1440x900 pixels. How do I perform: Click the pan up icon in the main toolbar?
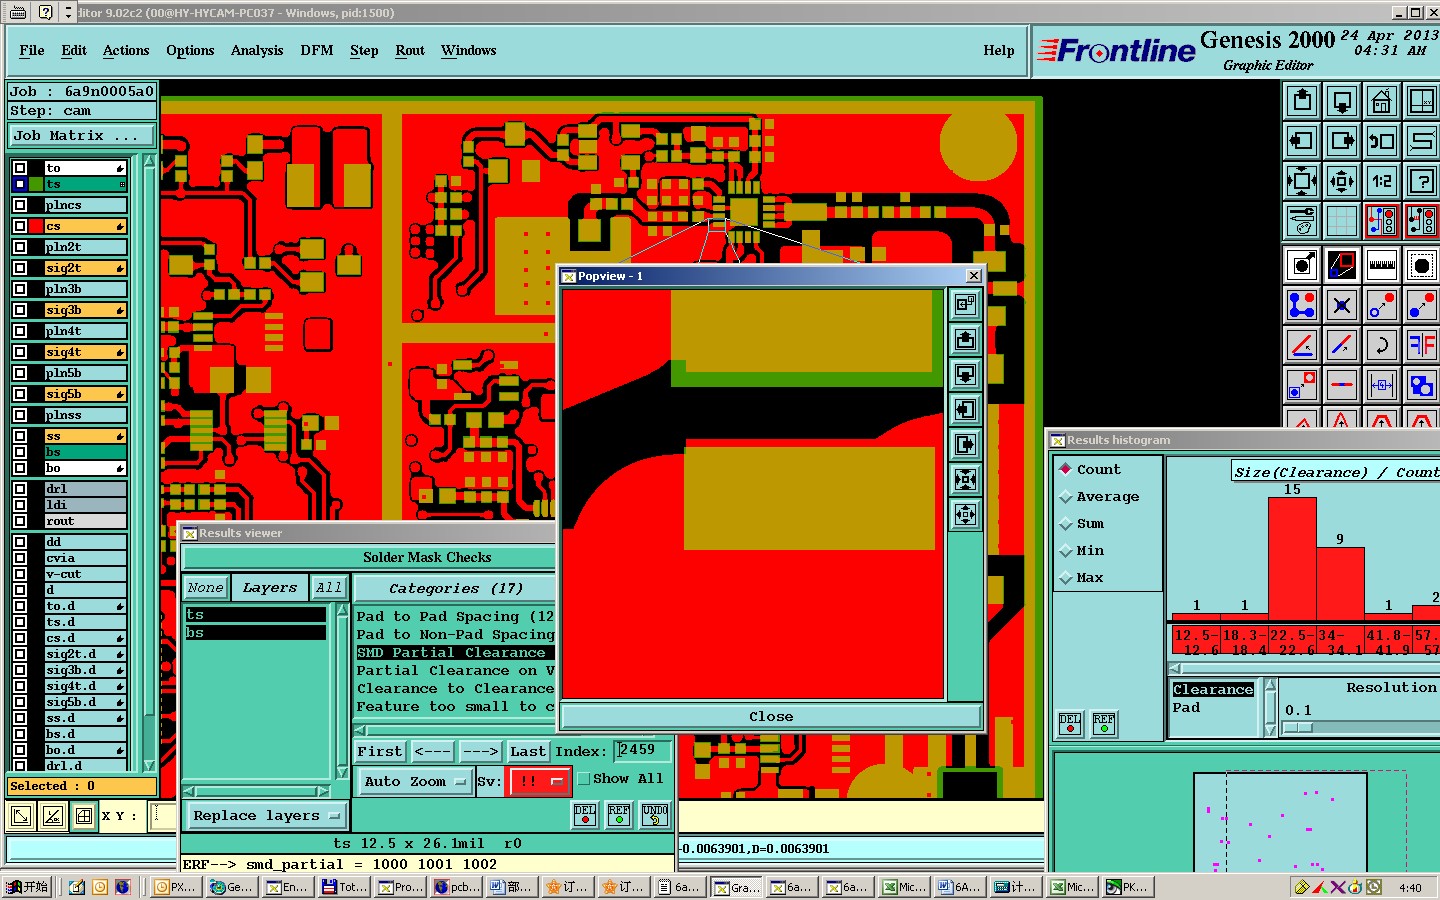point(1302,100)
